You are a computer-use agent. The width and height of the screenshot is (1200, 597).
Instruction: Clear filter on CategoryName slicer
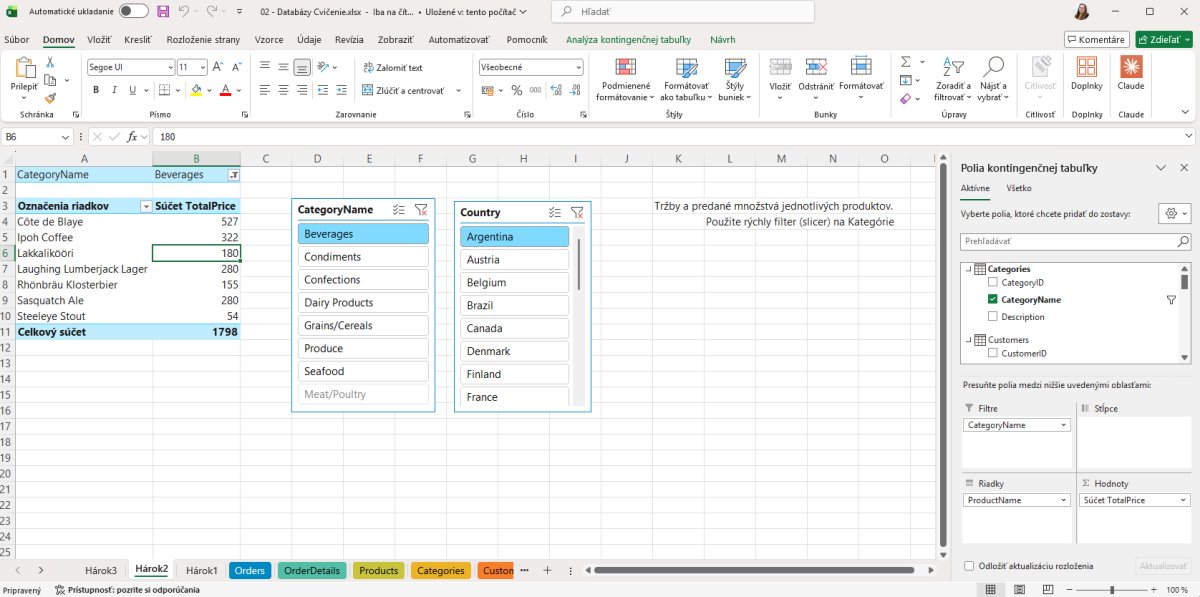[421, 210]
